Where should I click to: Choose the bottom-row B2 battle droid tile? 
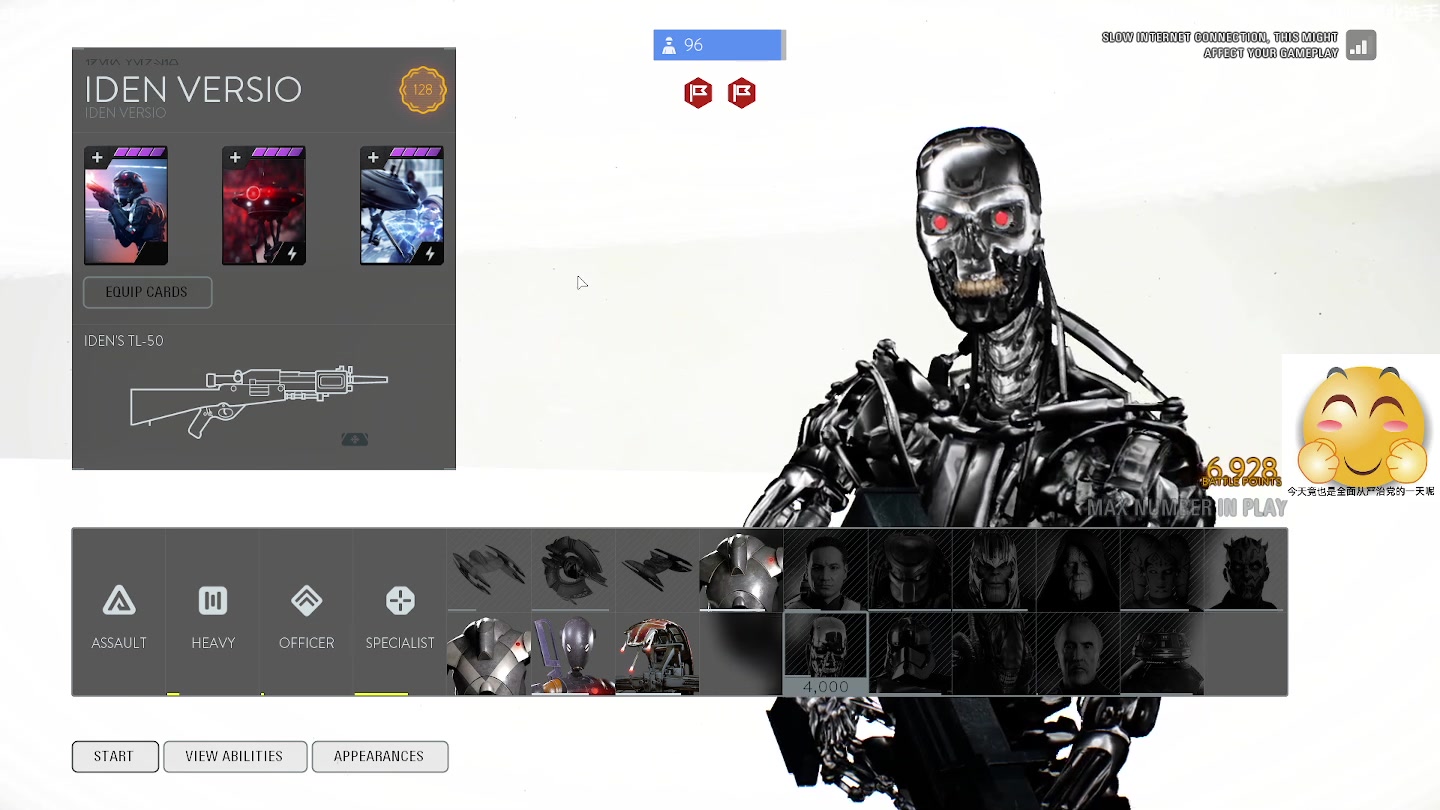pos(489,654)
